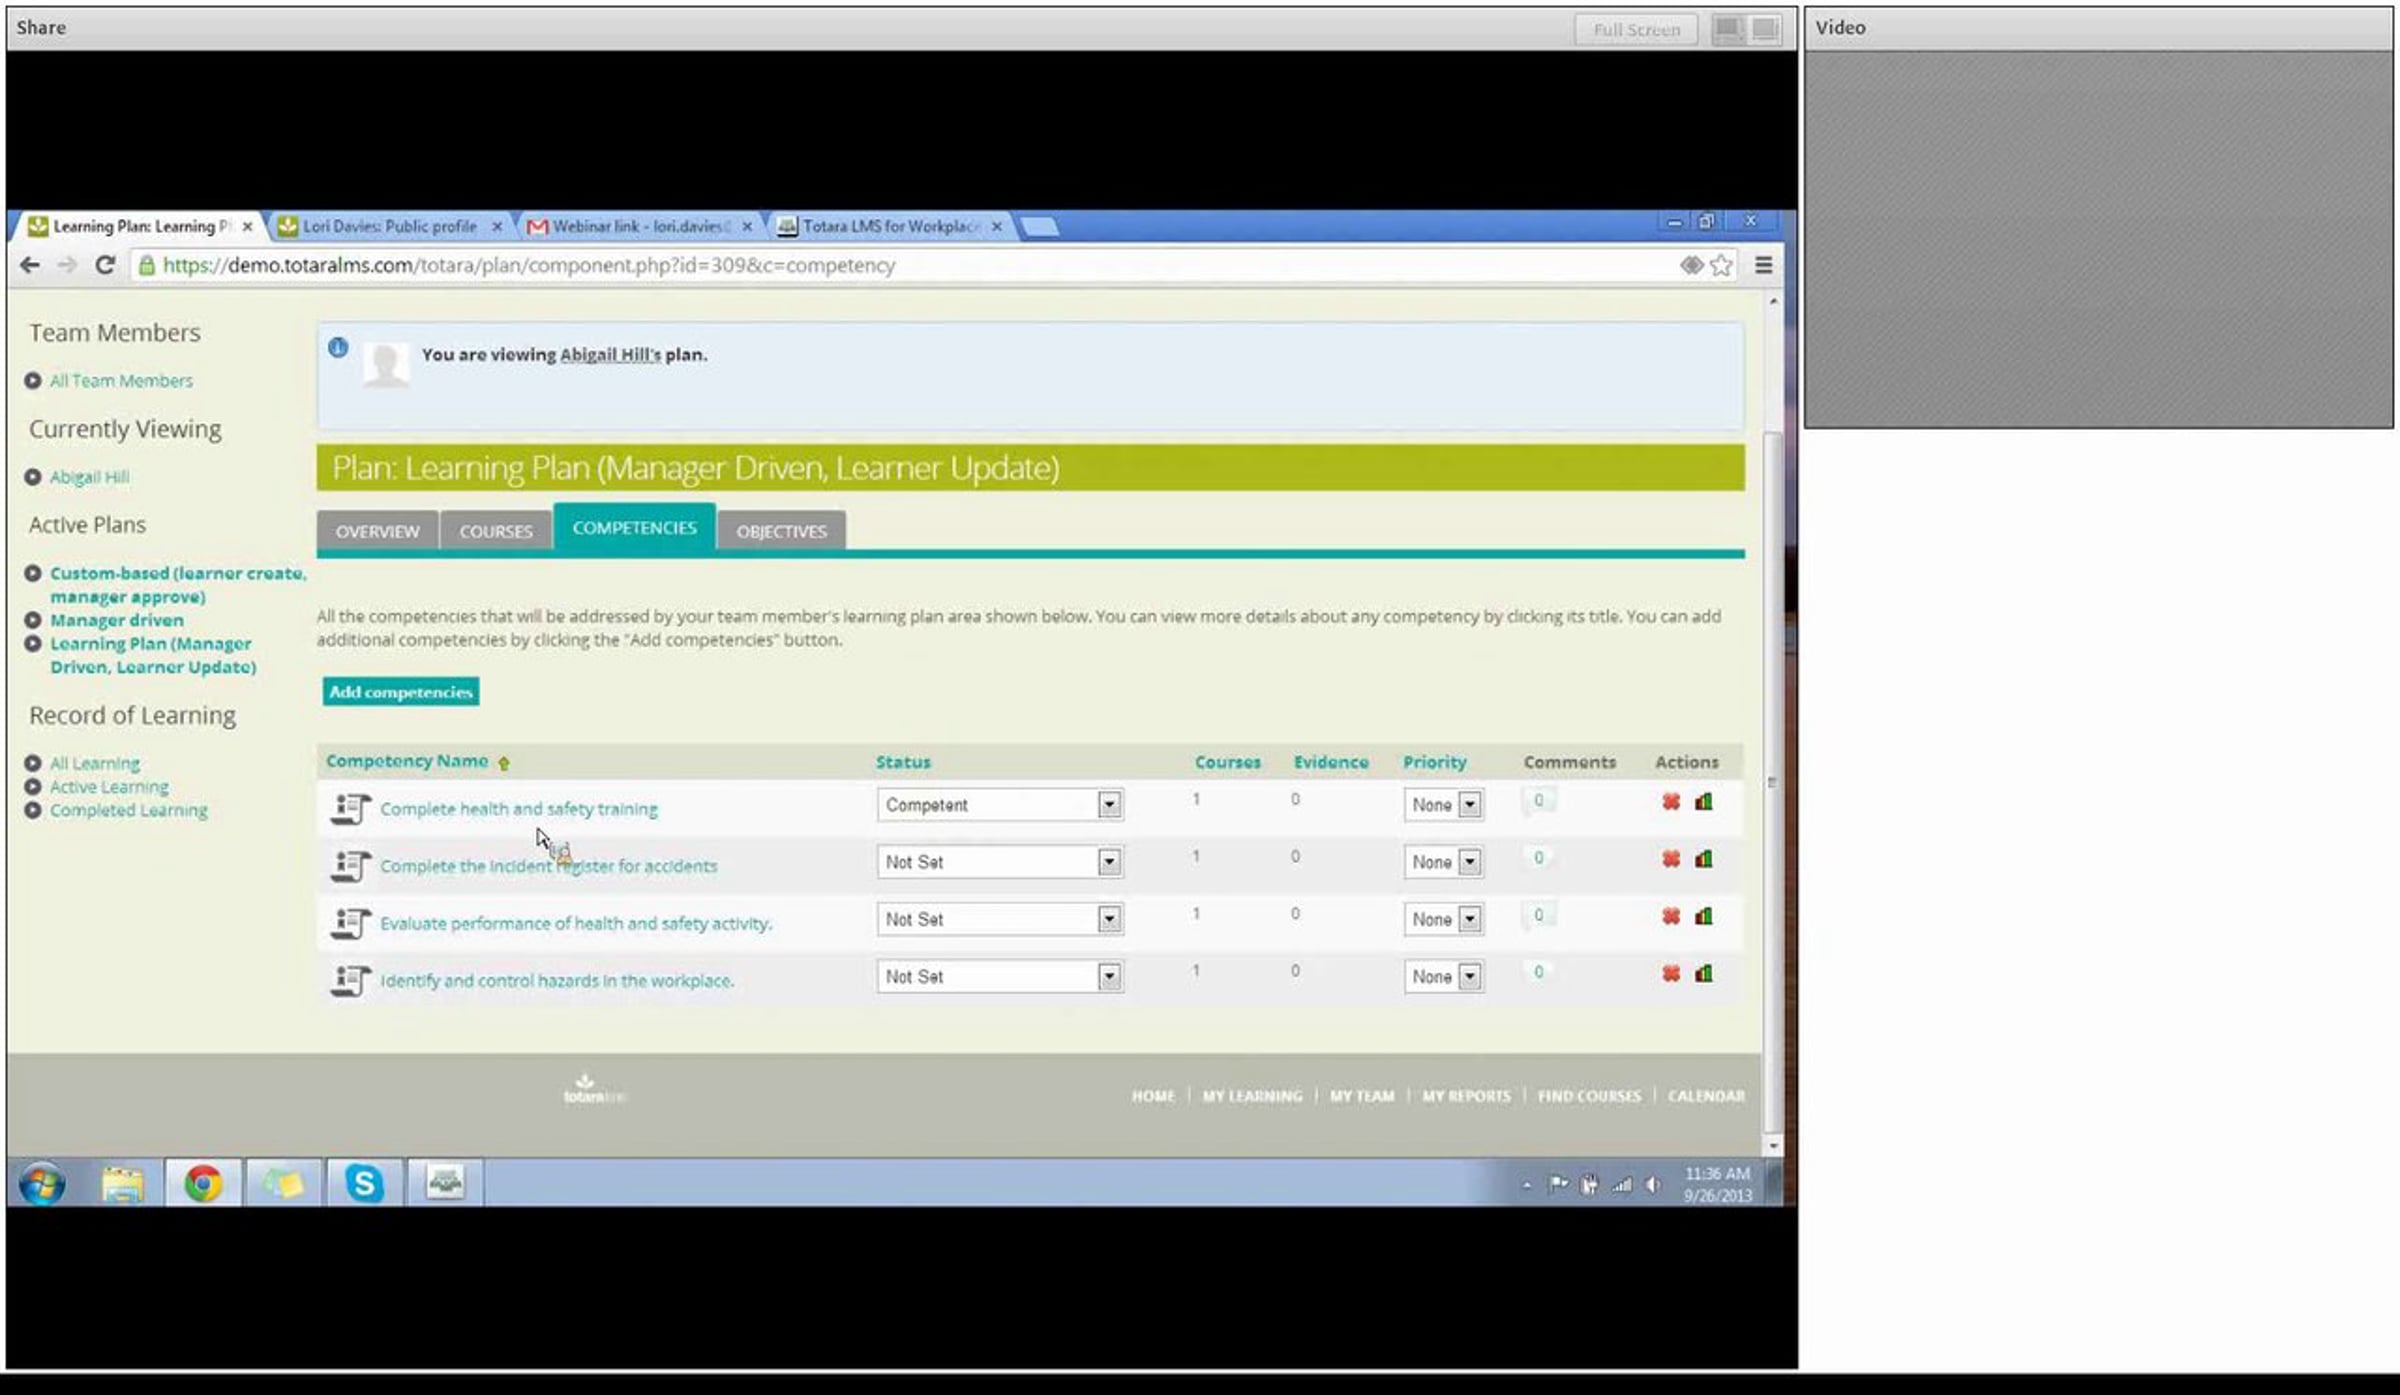Viewport: 2400px width, 1395px height.
Task: Bookmark page with the star icon
Action: coord(1721,265)
